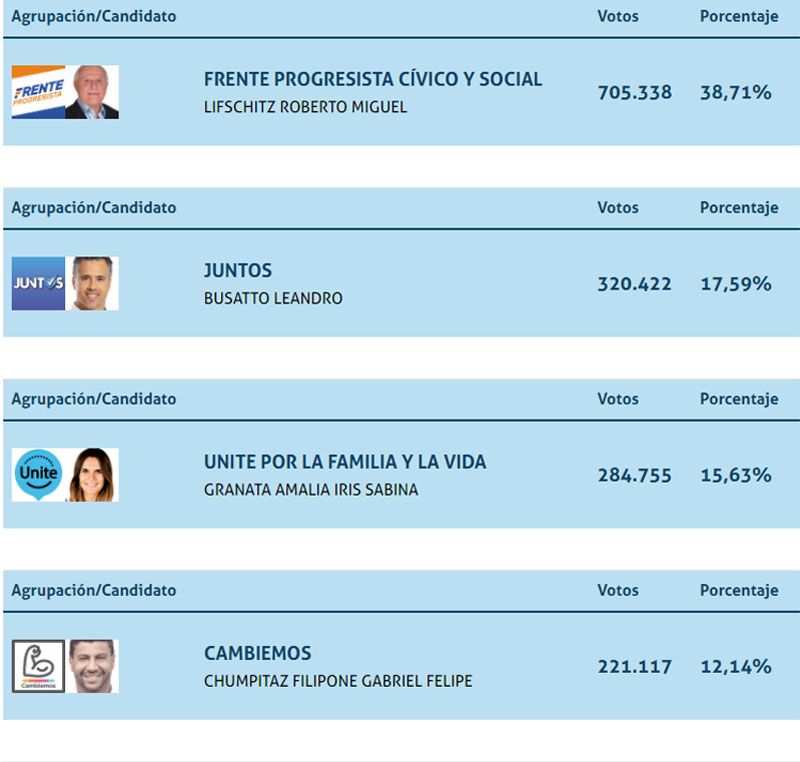Image resolution: width=800 pixels, height=762 pixels.
Task: Click the Juntos party logo
Action: (38, 284)
